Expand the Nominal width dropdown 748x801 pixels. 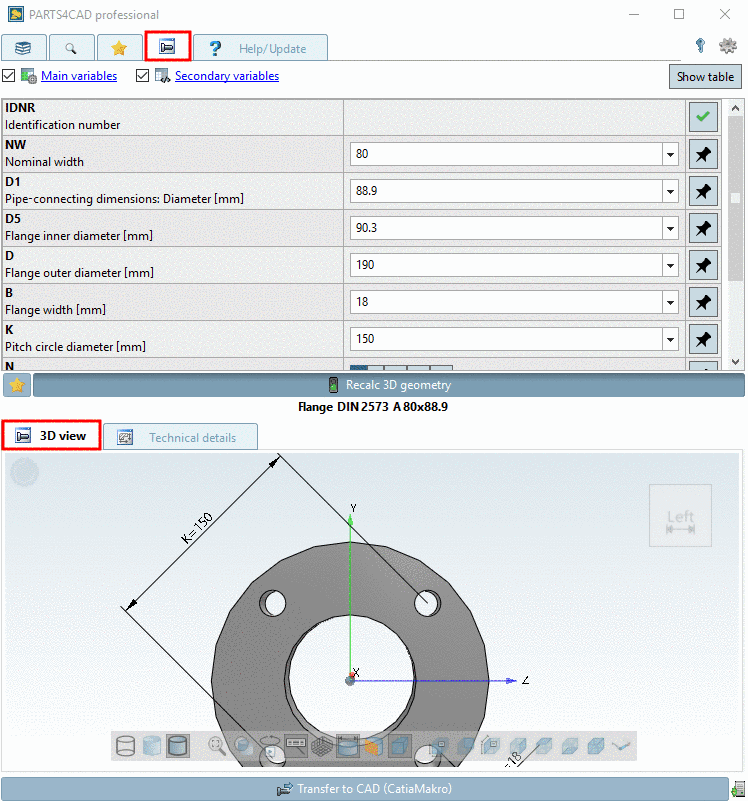[x=670, y=154]
